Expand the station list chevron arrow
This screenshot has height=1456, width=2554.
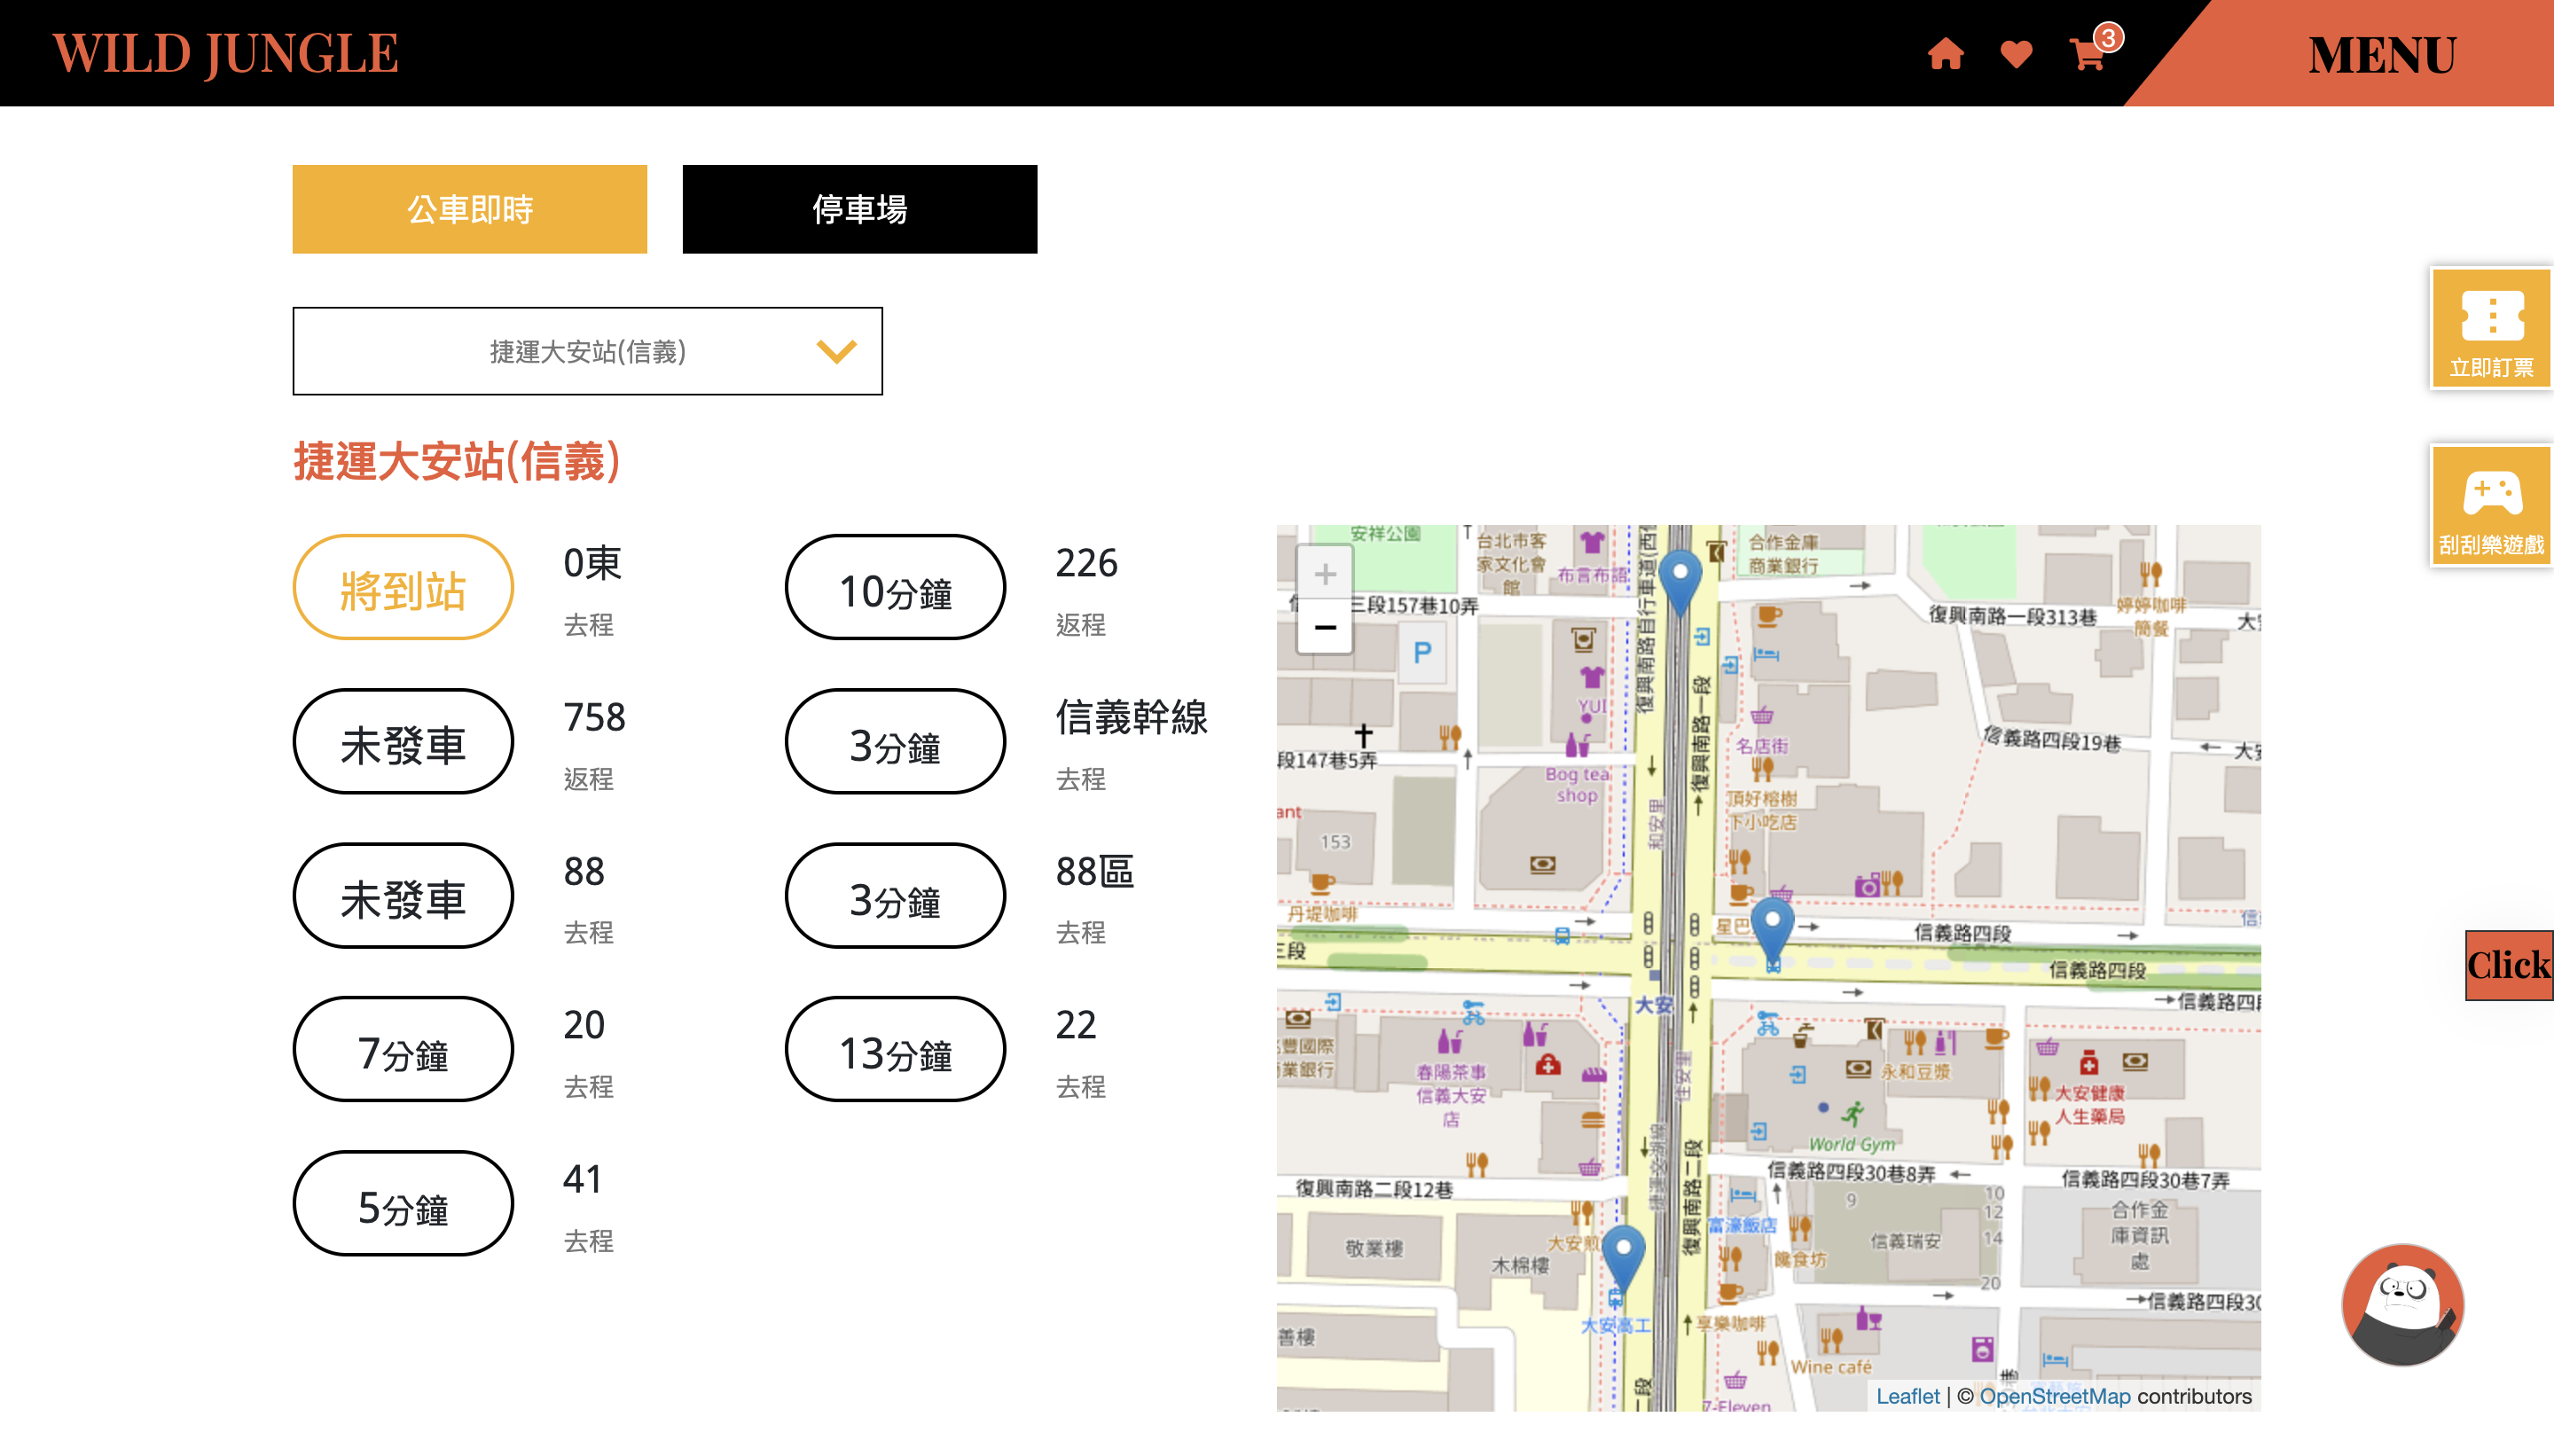837,351
